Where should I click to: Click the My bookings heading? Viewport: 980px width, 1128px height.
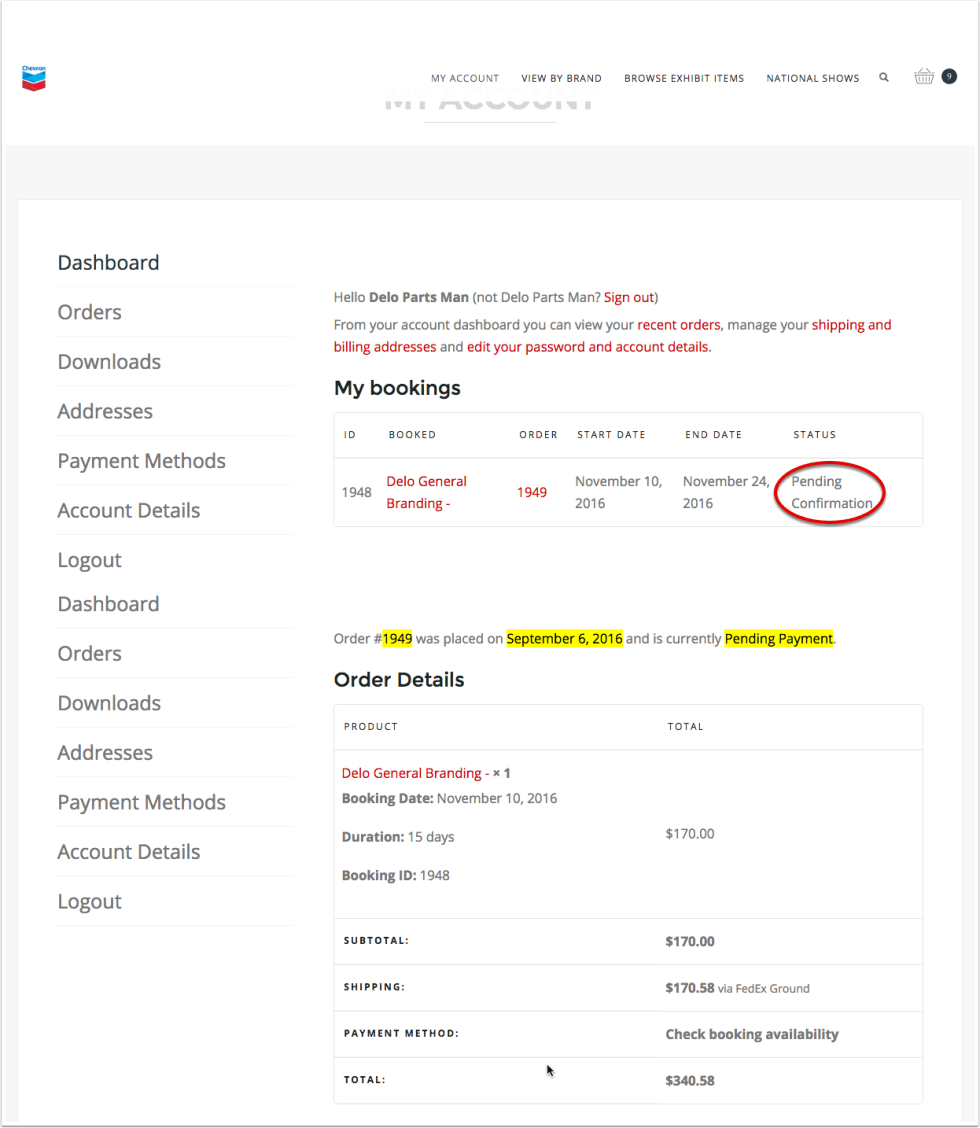[397, 388]
